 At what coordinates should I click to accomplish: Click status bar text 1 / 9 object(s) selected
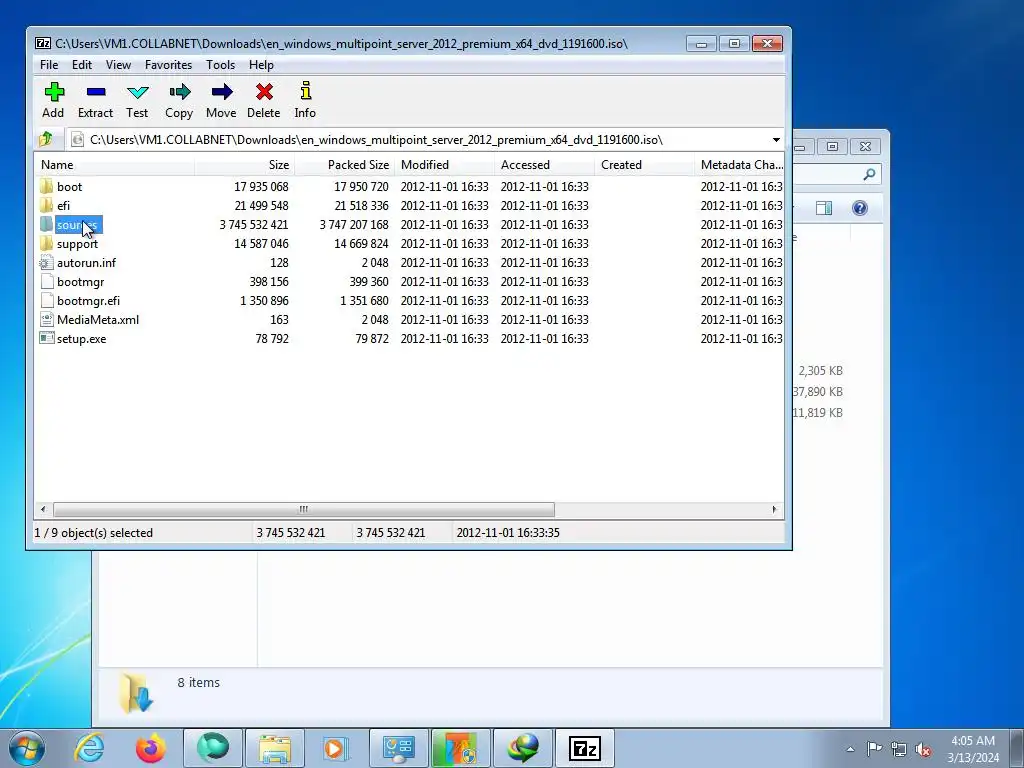click(93, 533)
